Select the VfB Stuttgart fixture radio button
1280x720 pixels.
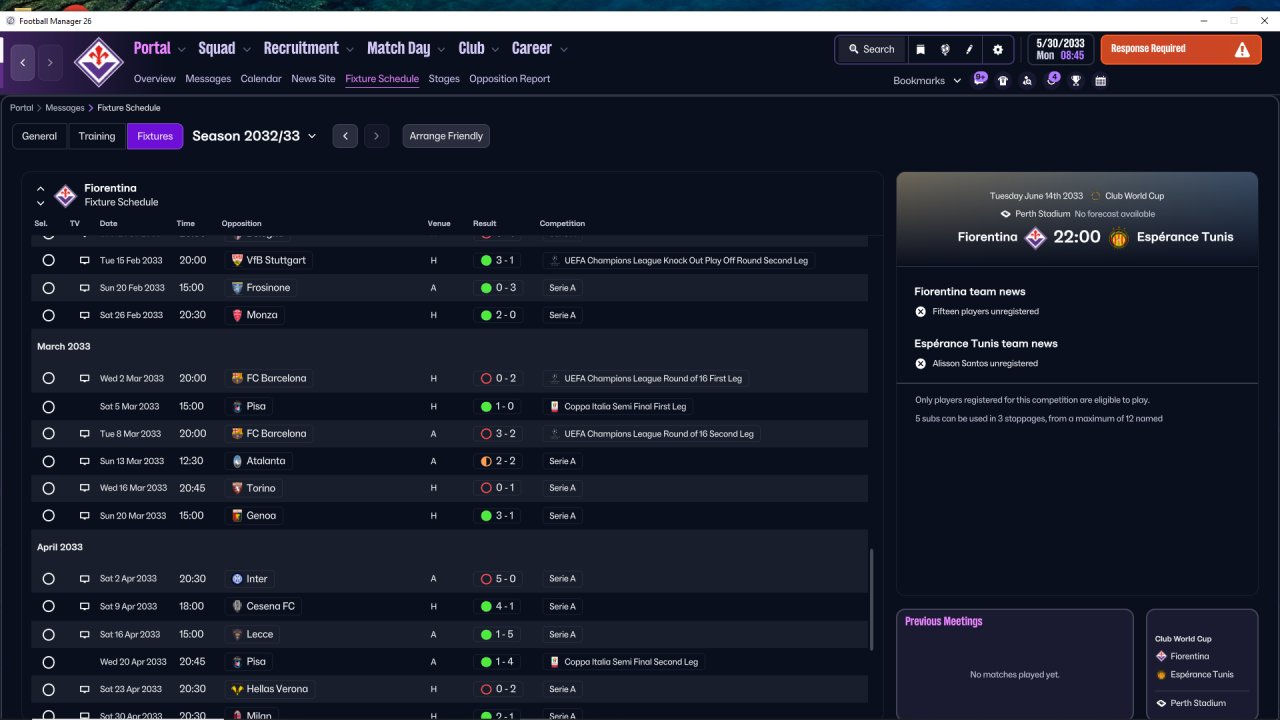(x=48, y=260)
